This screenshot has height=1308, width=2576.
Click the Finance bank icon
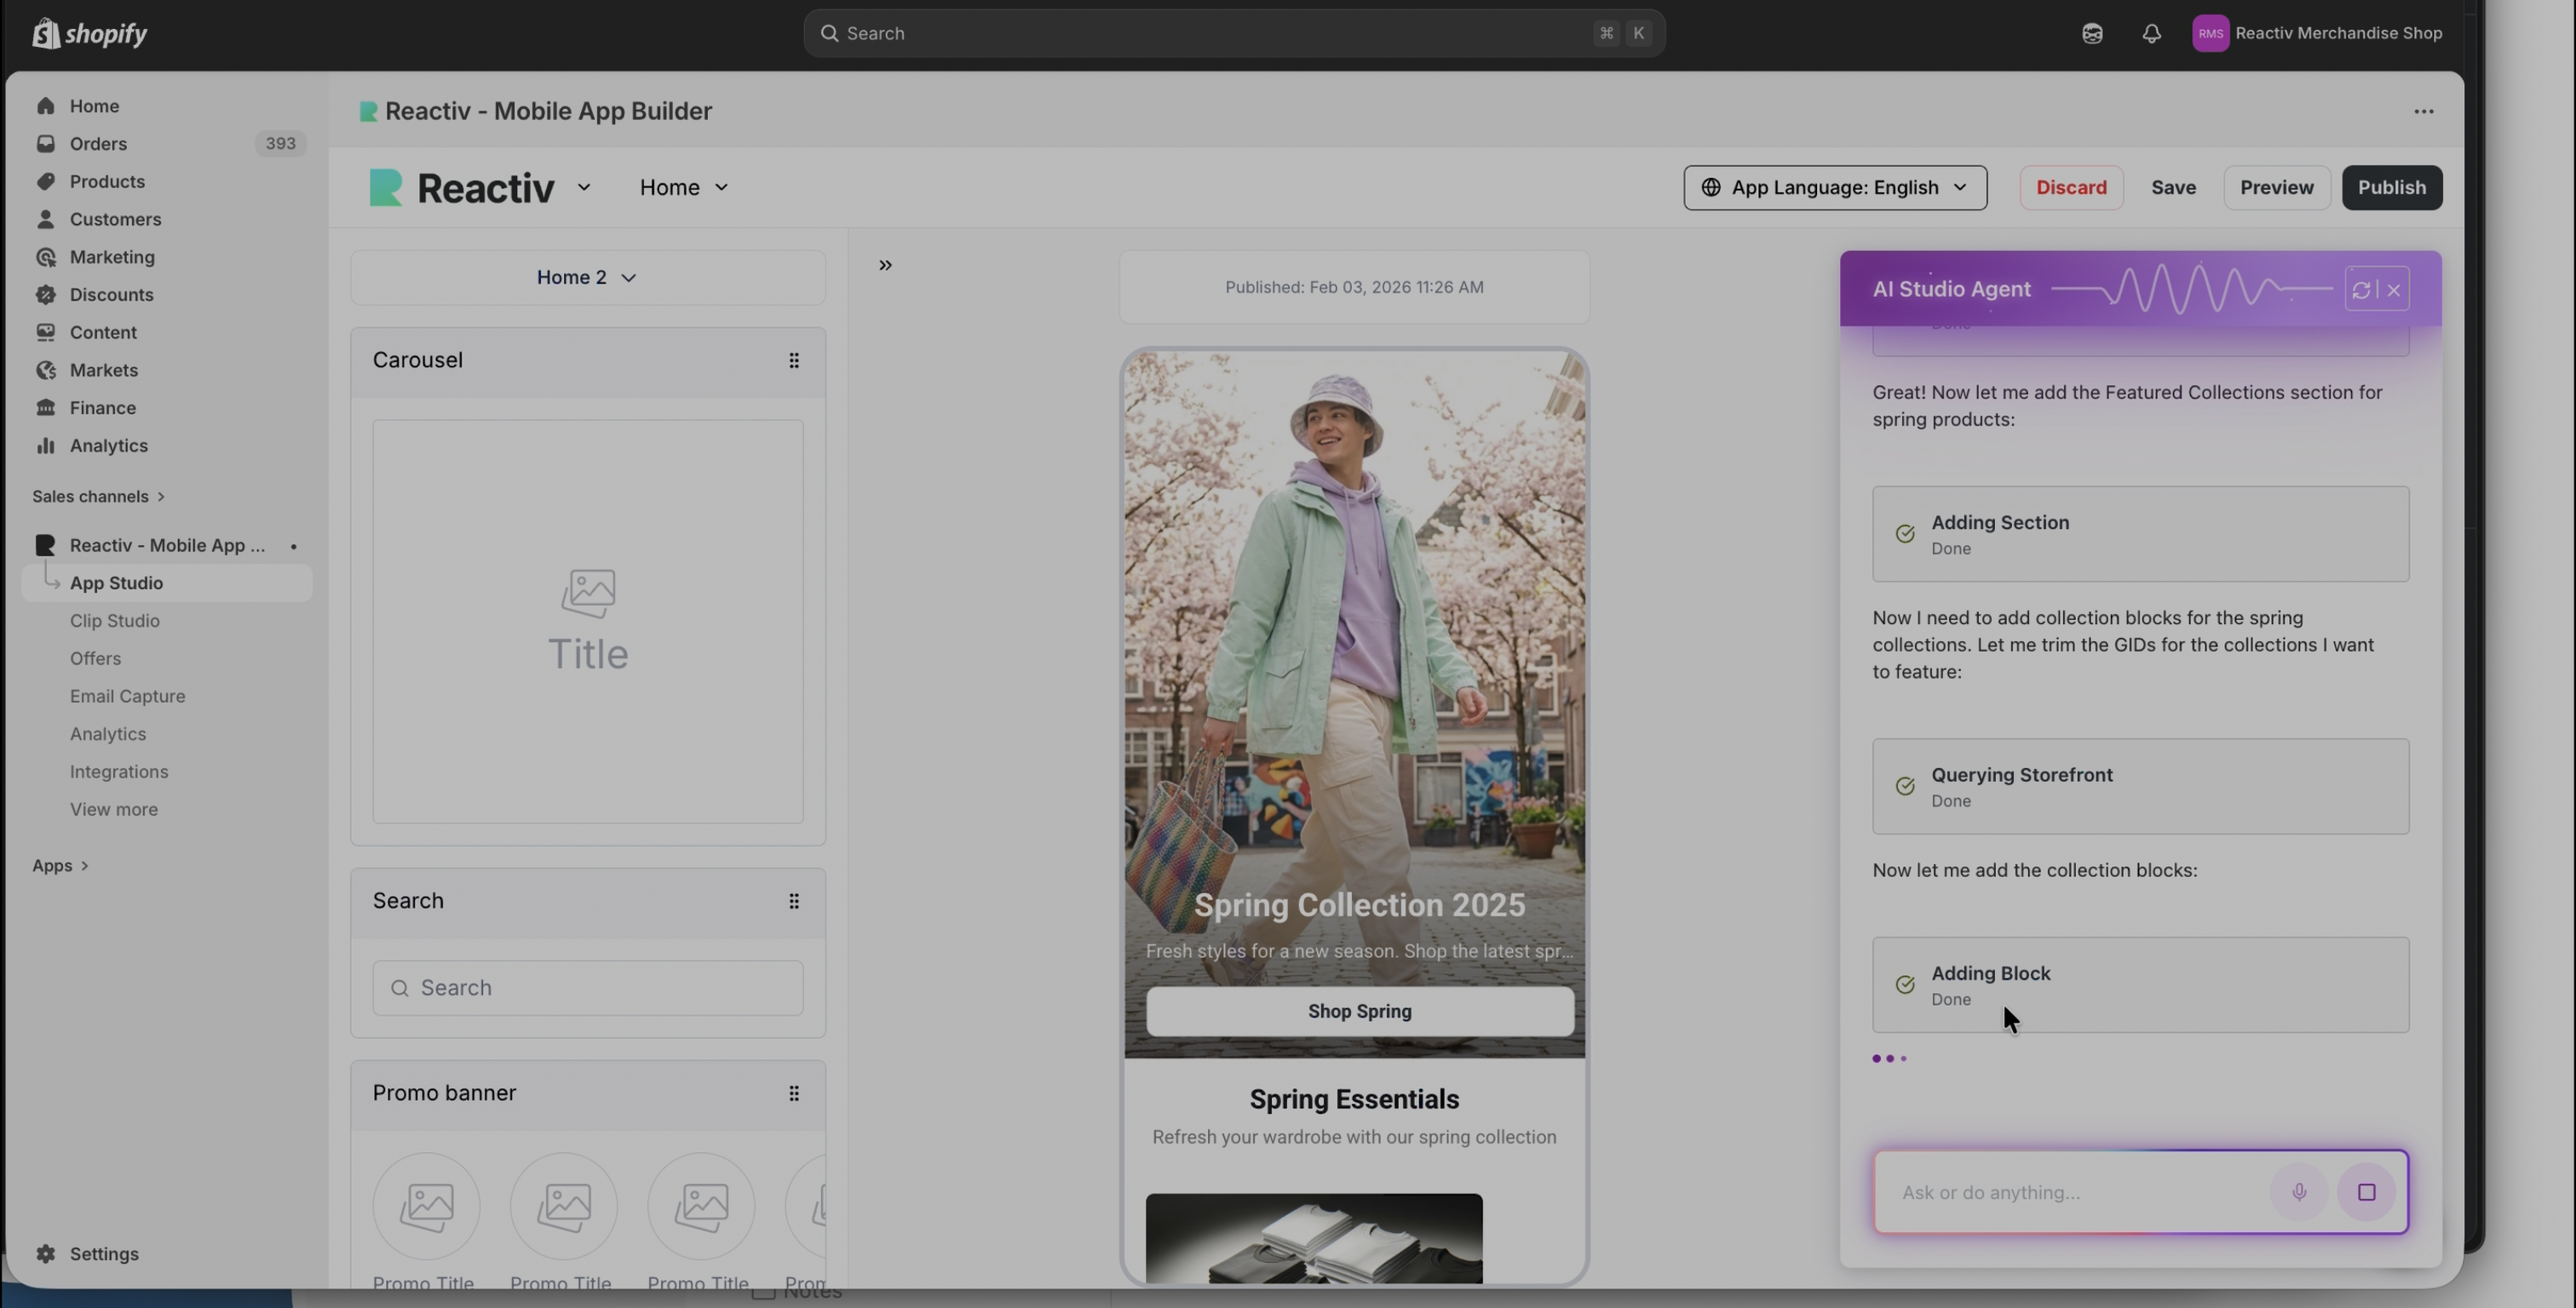45,408
